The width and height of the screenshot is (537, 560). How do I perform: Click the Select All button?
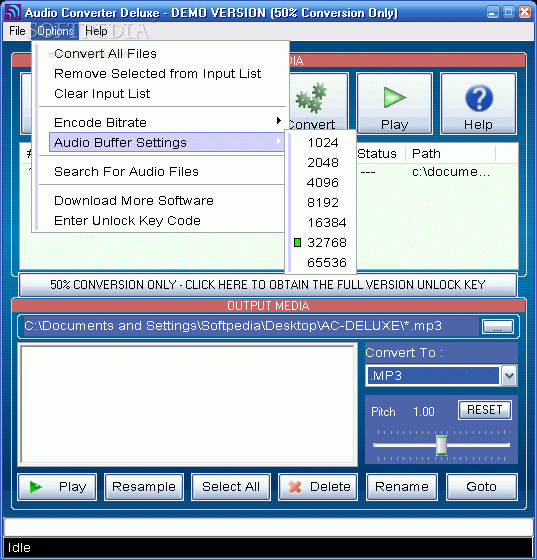point(231,487)
